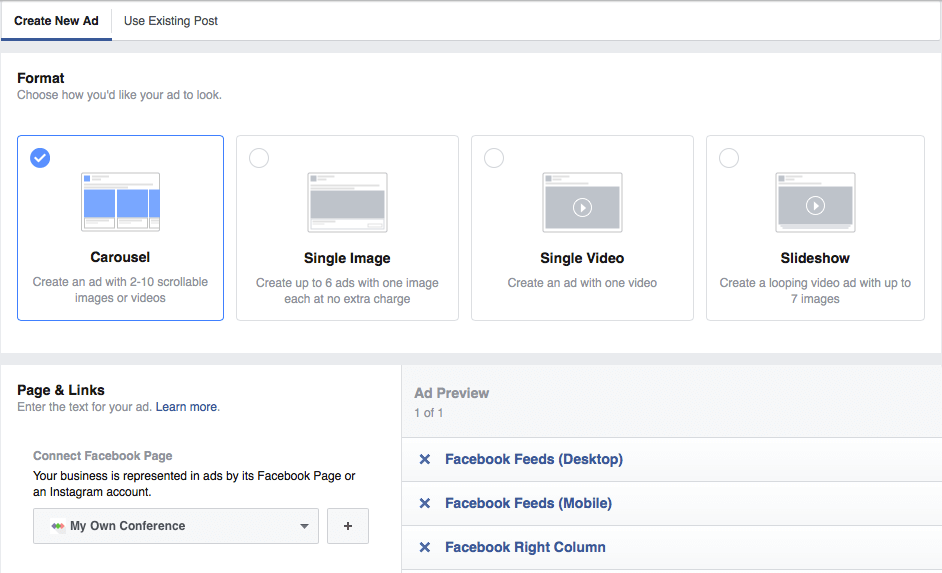Open the Facebook Feeds (Mobile) preview
The width and height of the screenshot is (942, 573).
(528, 503)
